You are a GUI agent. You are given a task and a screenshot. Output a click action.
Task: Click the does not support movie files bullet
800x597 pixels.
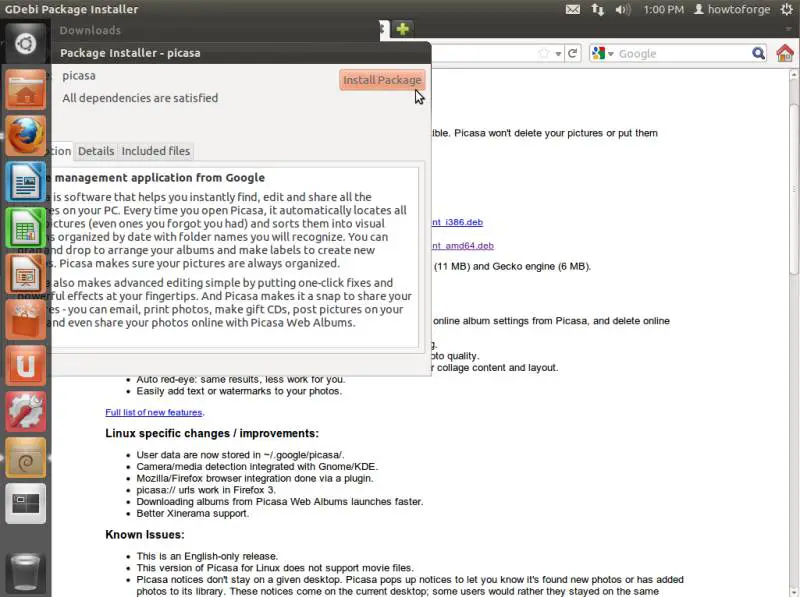pos(275,568)
